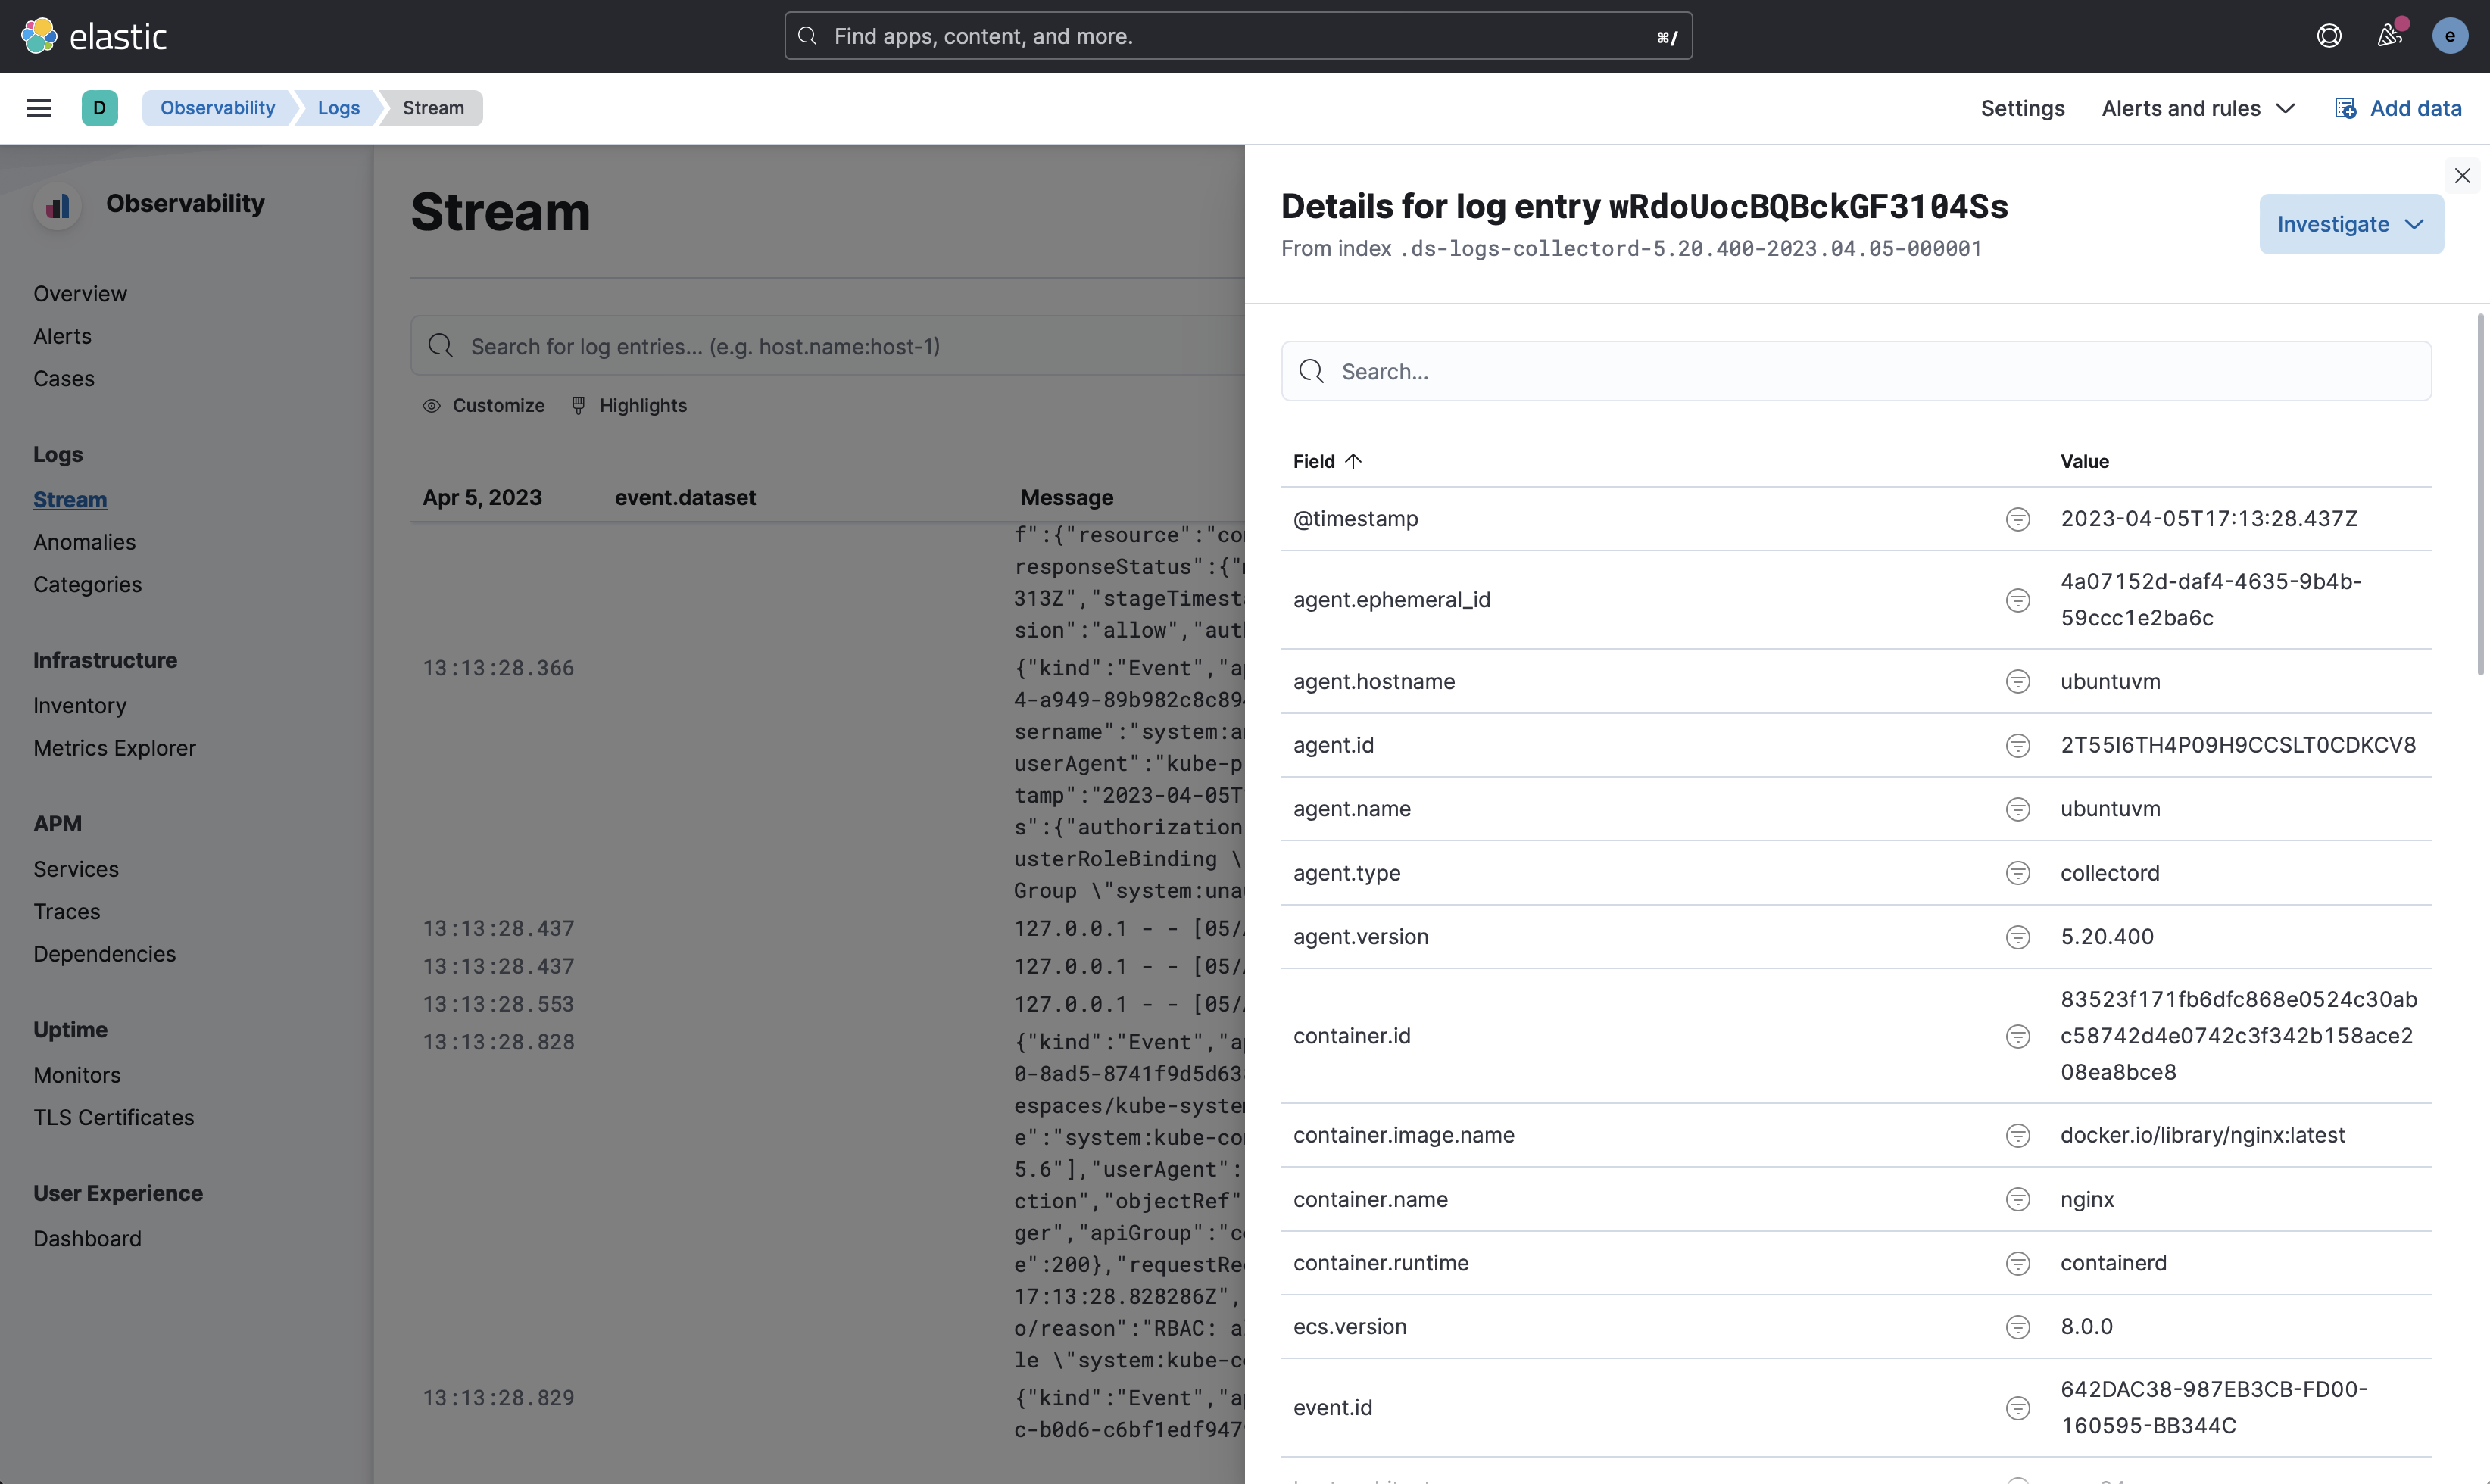Click the Investigate dropdown button
The width and height of the screenshot is (2490, 1484).
coord(2351,223)
